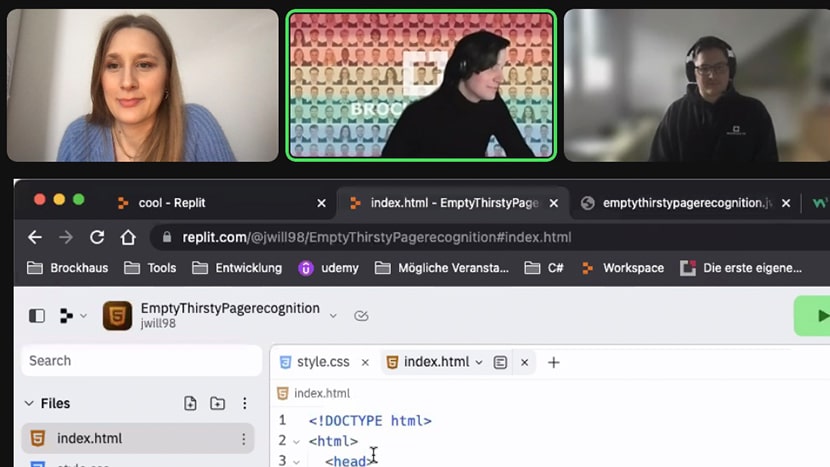Add a new editor tab with plus icon
Screen dimensions: 830x467
pyautogui.click(x=554, y=362)
